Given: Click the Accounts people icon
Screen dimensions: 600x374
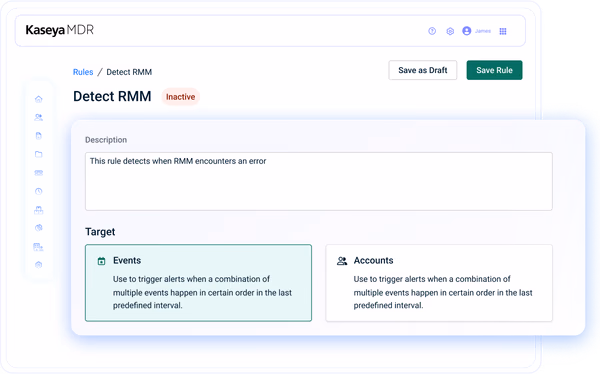Looking at the screenshot, I should coord(342,261).
